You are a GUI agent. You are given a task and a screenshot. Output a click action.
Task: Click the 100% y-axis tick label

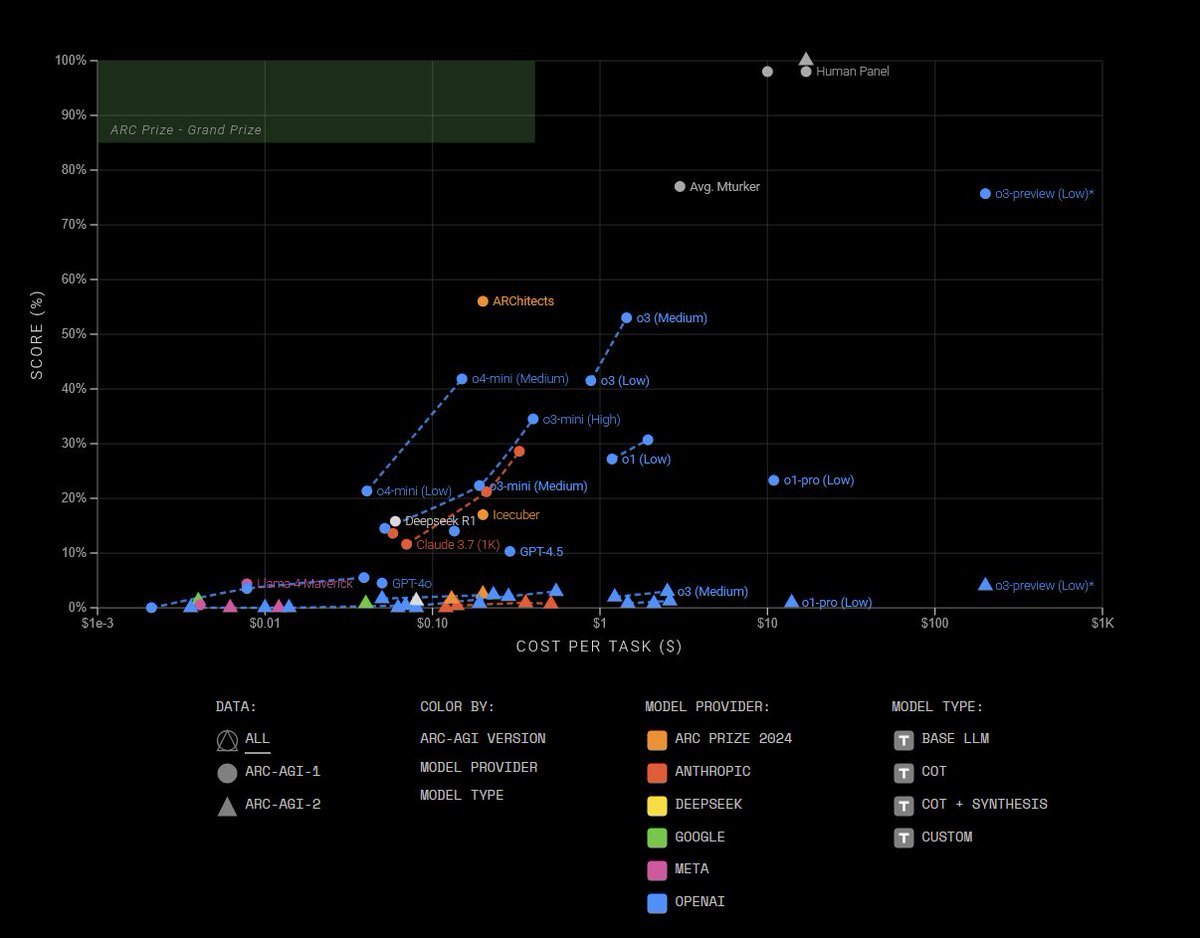tap(71, 61)
